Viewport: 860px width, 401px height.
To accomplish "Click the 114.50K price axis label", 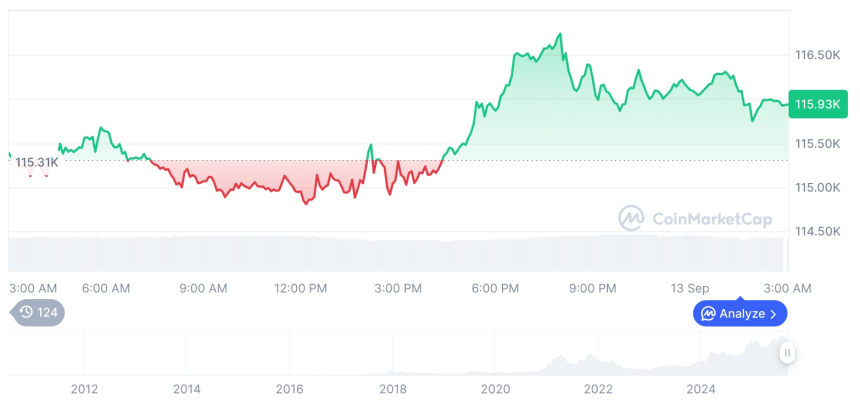I will click(x=816, y=232).
